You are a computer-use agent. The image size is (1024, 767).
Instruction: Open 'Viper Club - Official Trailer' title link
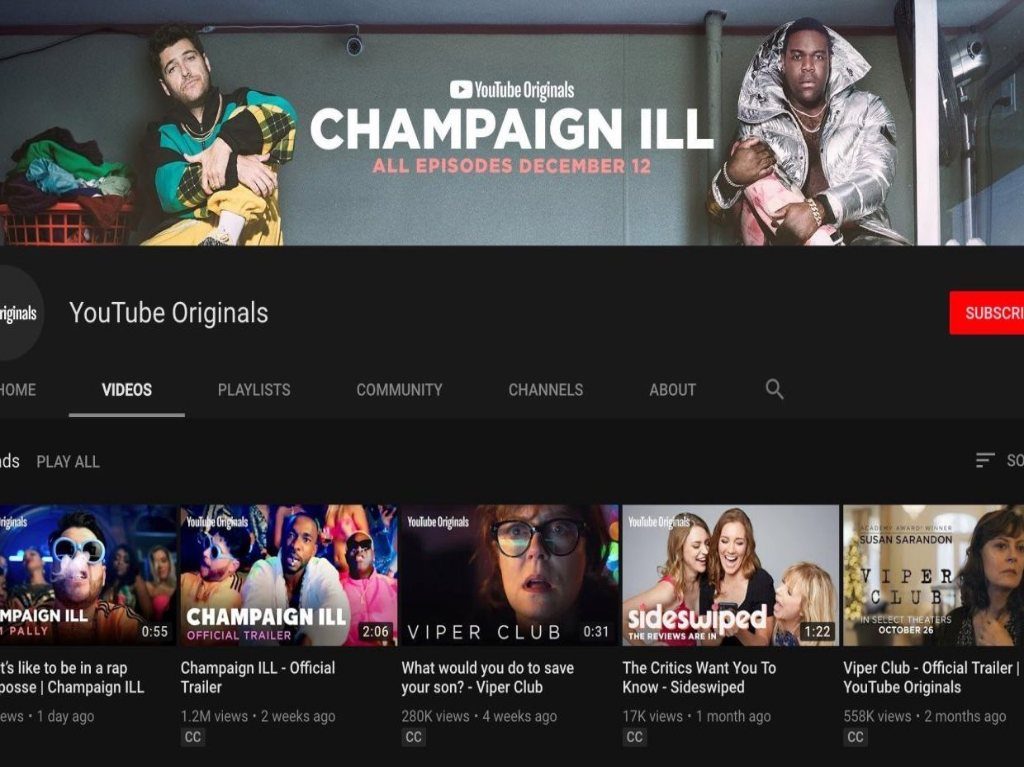click(932, 677)
